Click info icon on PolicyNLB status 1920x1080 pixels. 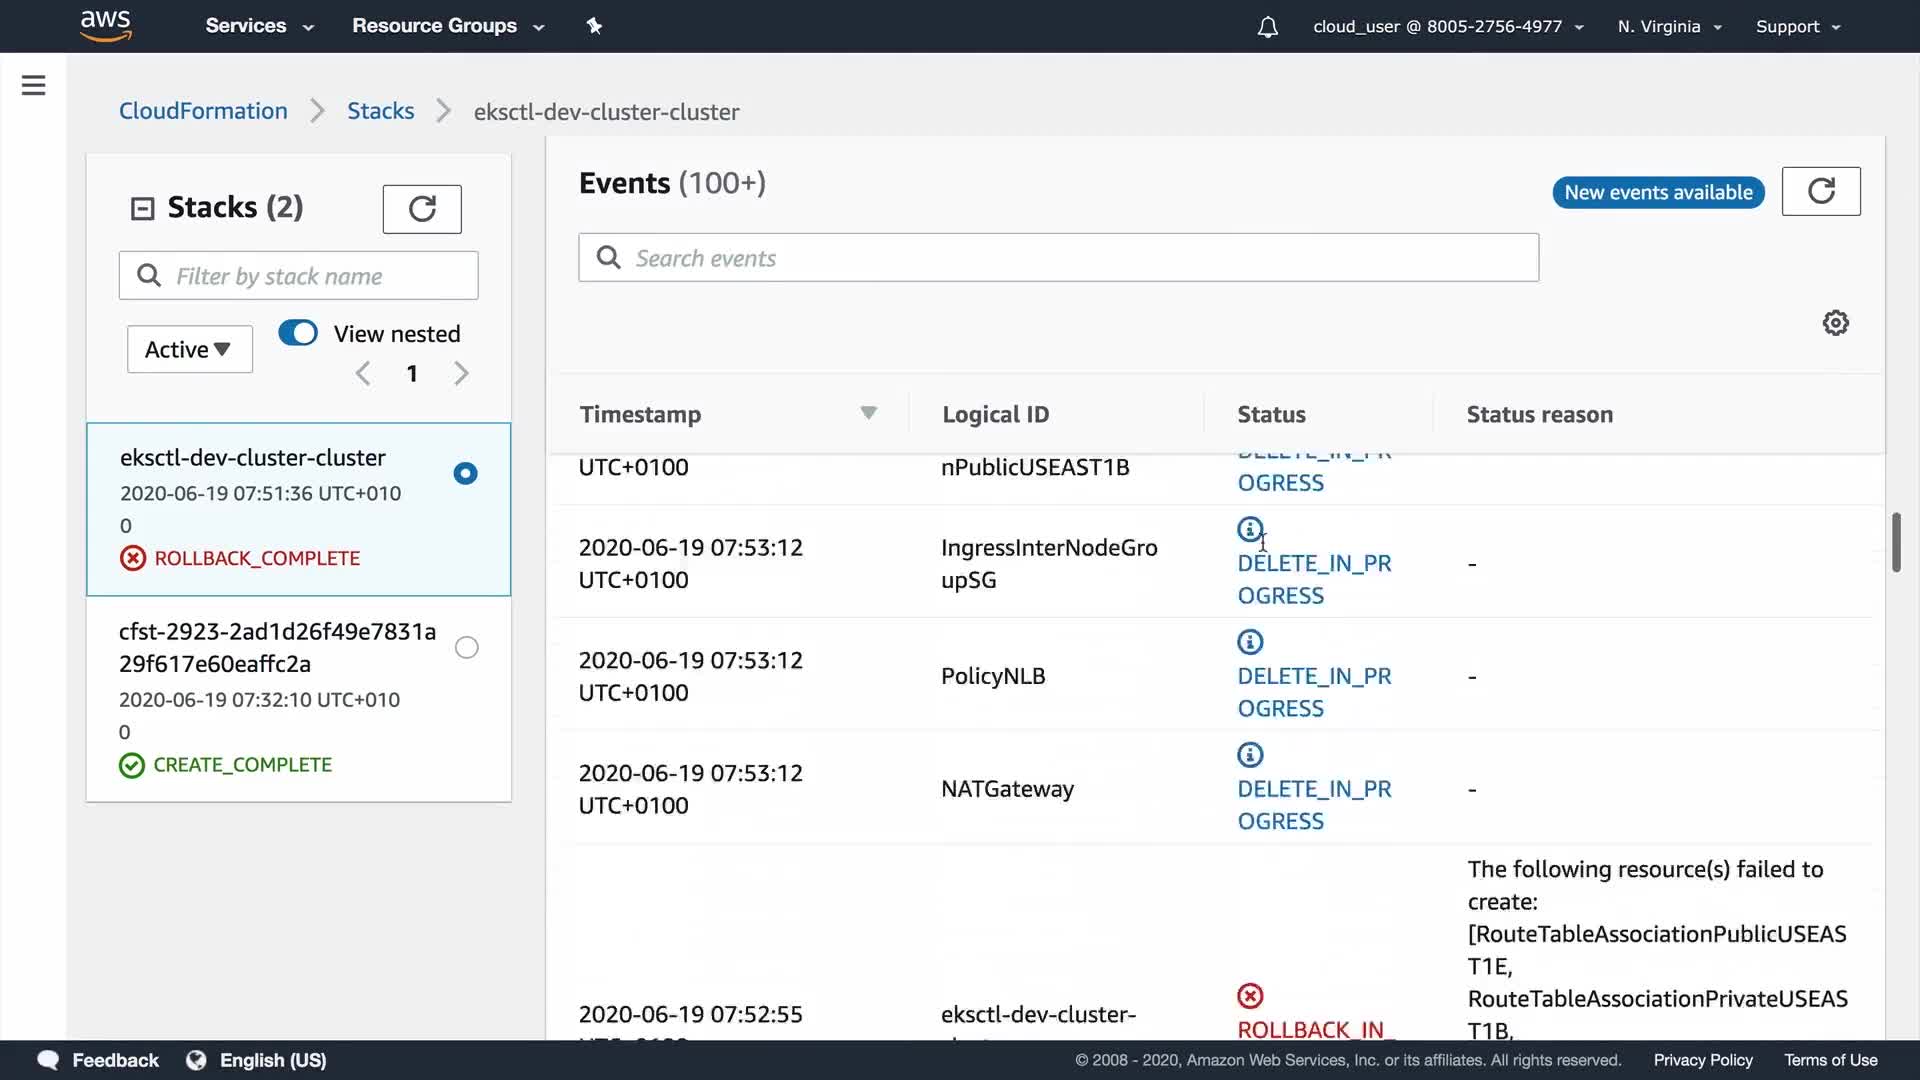point(1250,642)
